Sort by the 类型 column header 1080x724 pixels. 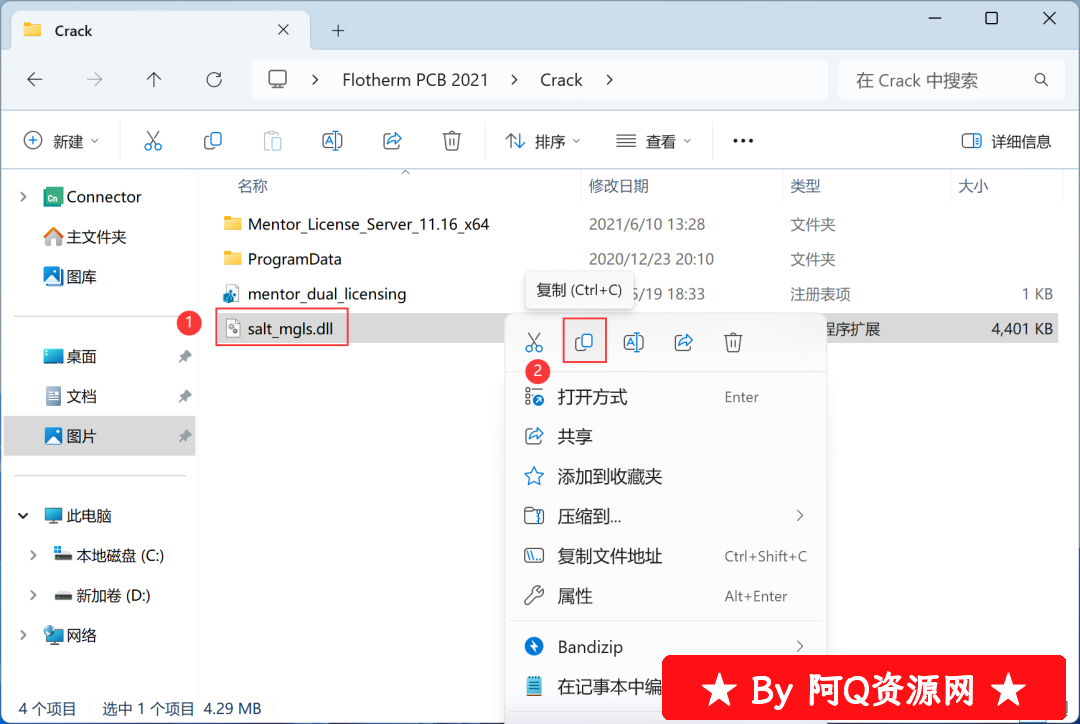pyautogui.click(x=805, y=186)
